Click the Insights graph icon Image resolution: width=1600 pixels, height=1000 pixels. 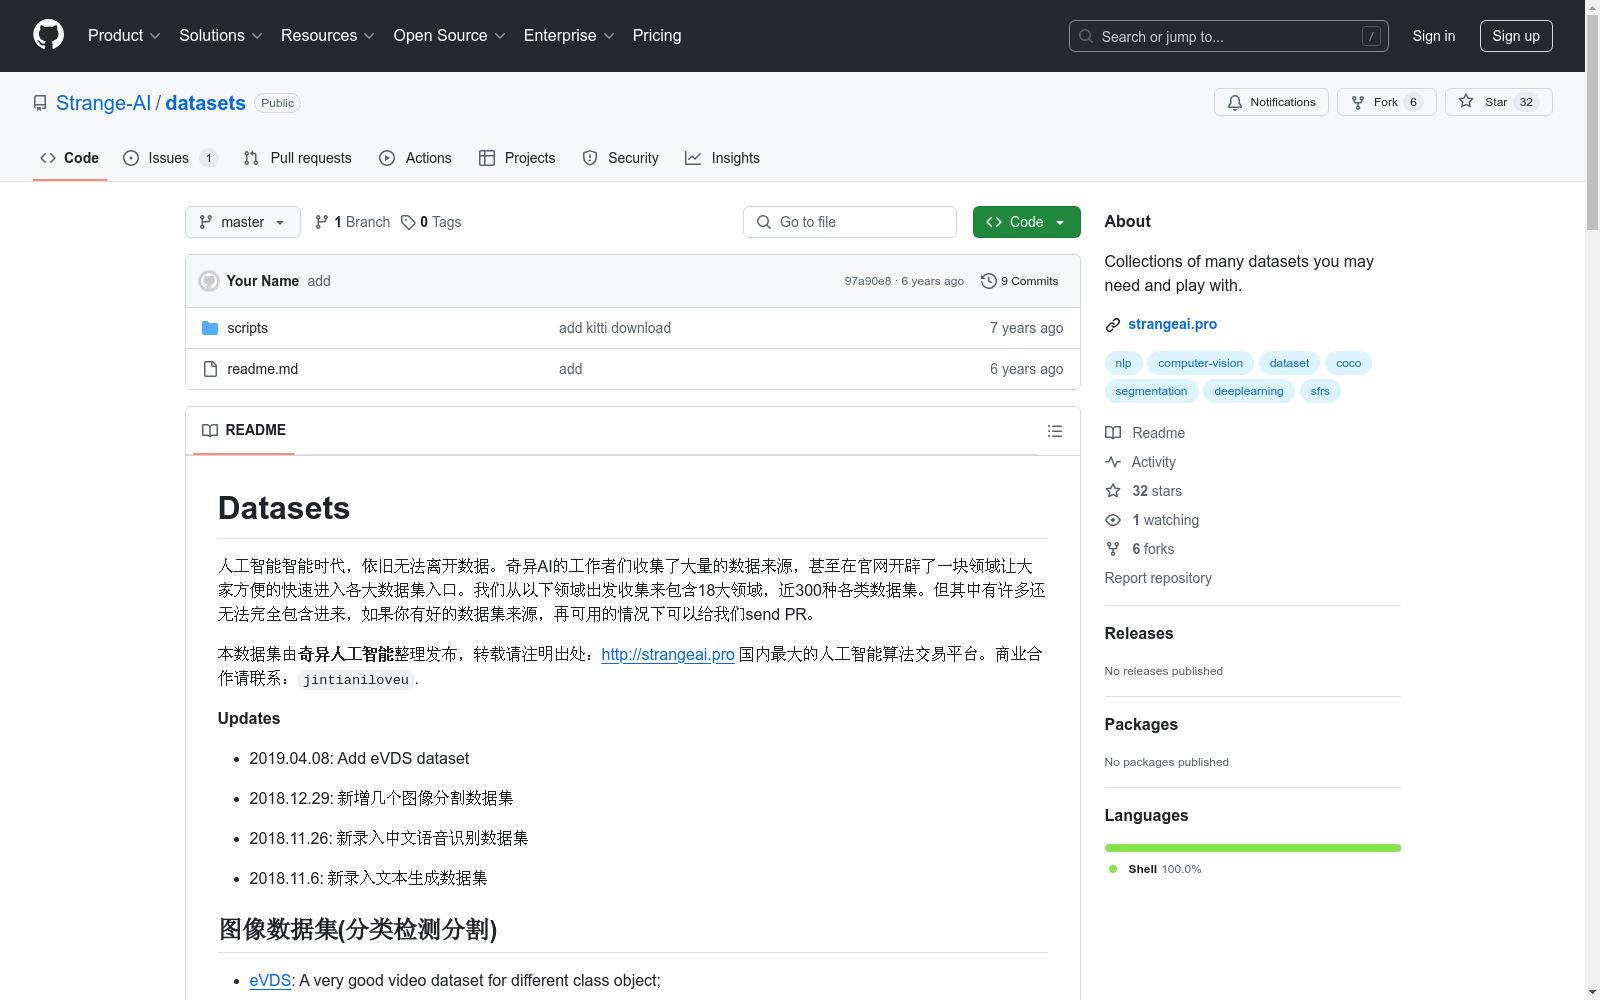point(693,158)
